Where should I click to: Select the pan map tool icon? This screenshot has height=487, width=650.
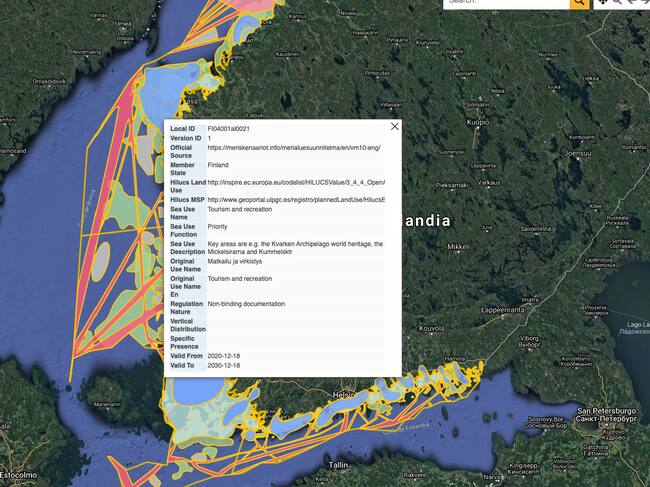pyautogui.click(x=603, y=3)
